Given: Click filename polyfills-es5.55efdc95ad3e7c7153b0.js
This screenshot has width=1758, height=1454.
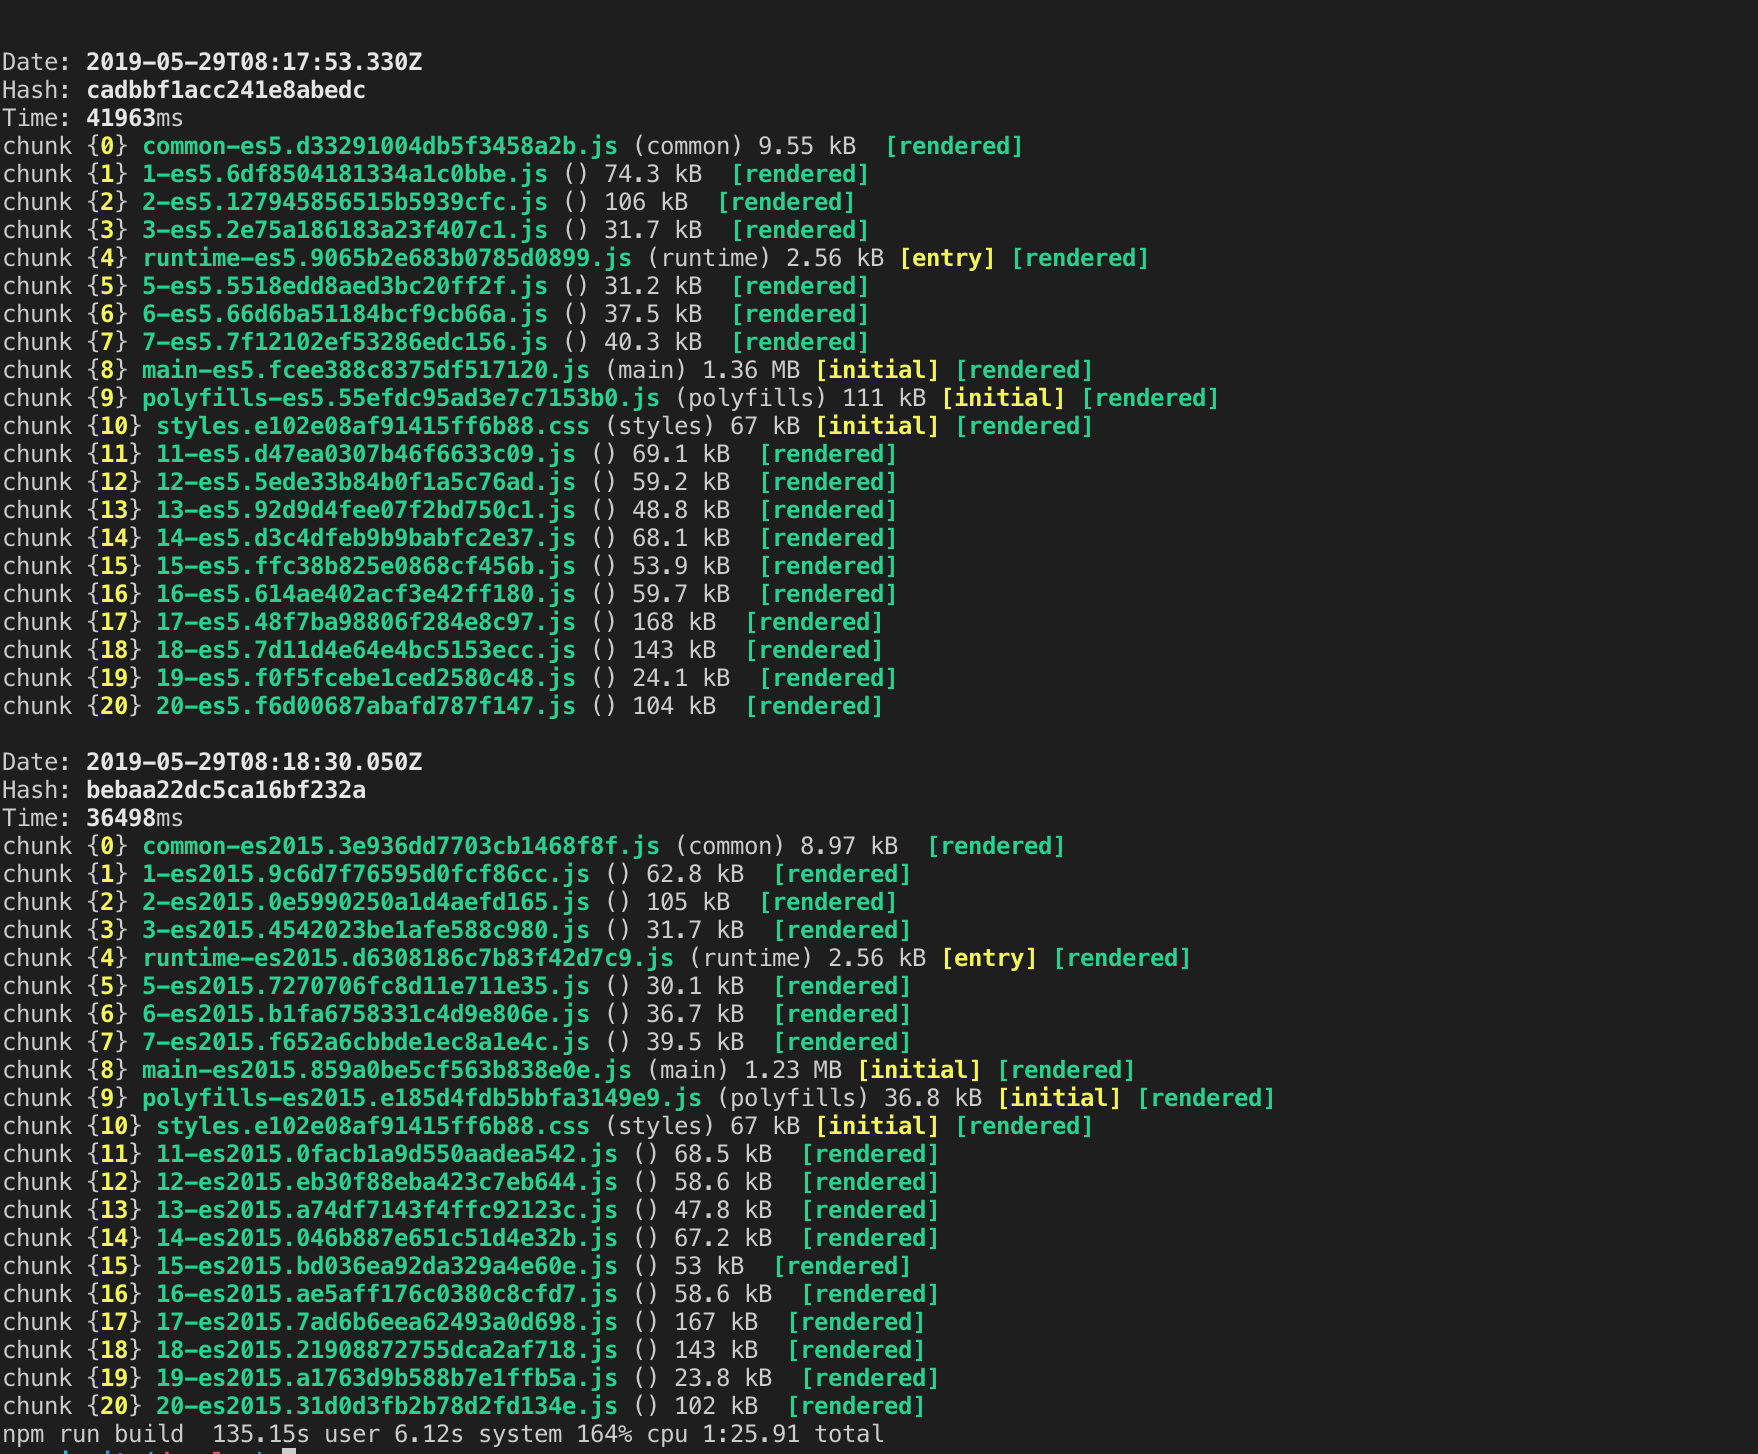Looking at the screenshot, I should [x=401, y=398].
